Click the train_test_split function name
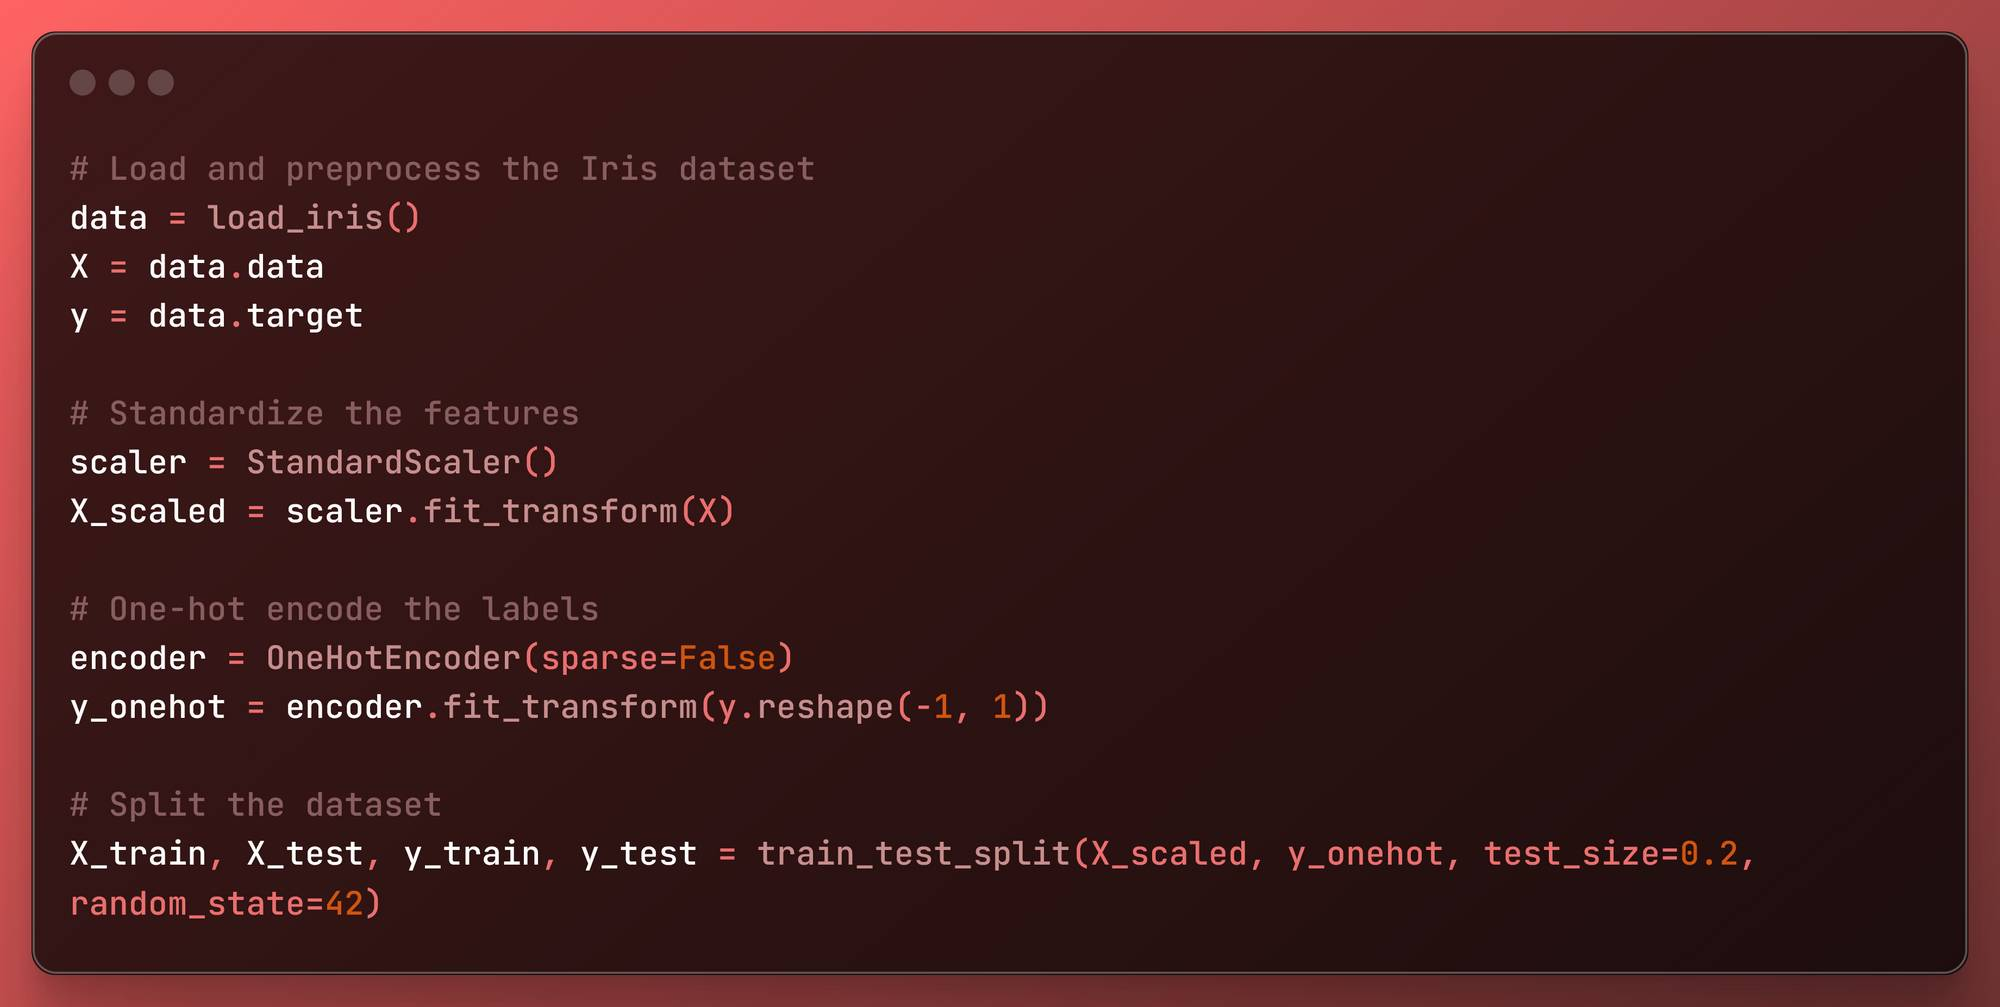This screenshot has width=2000, height=1007. point(913,854)
